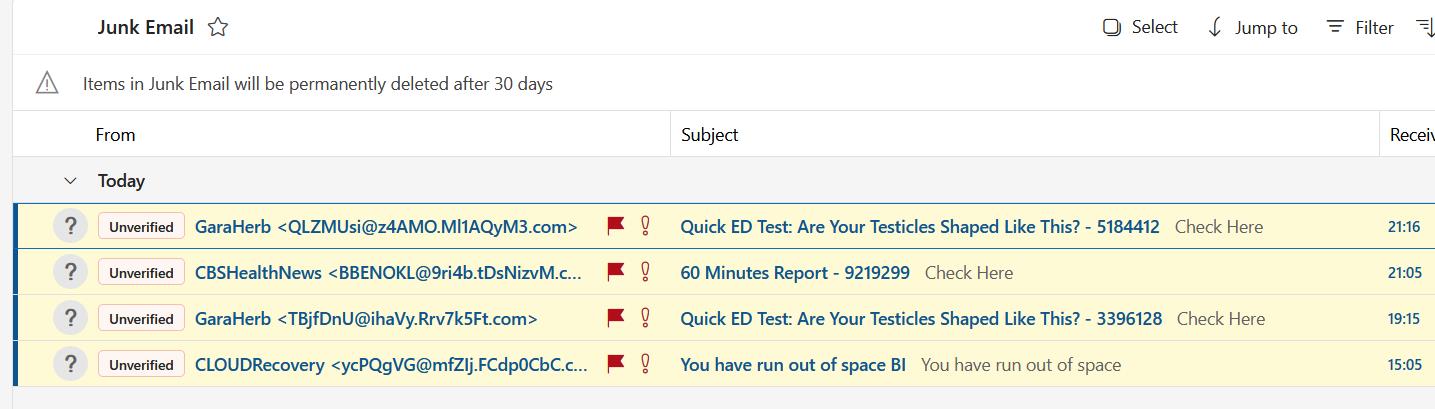
Task: Toggle the Select messages checkbox option
Action: [x=1140, y=28]
